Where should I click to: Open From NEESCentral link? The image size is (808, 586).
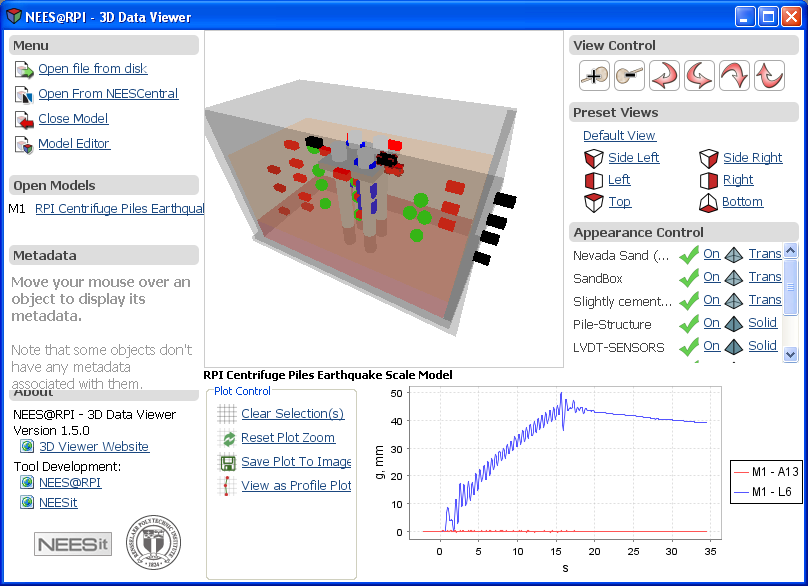click(108, 94)
